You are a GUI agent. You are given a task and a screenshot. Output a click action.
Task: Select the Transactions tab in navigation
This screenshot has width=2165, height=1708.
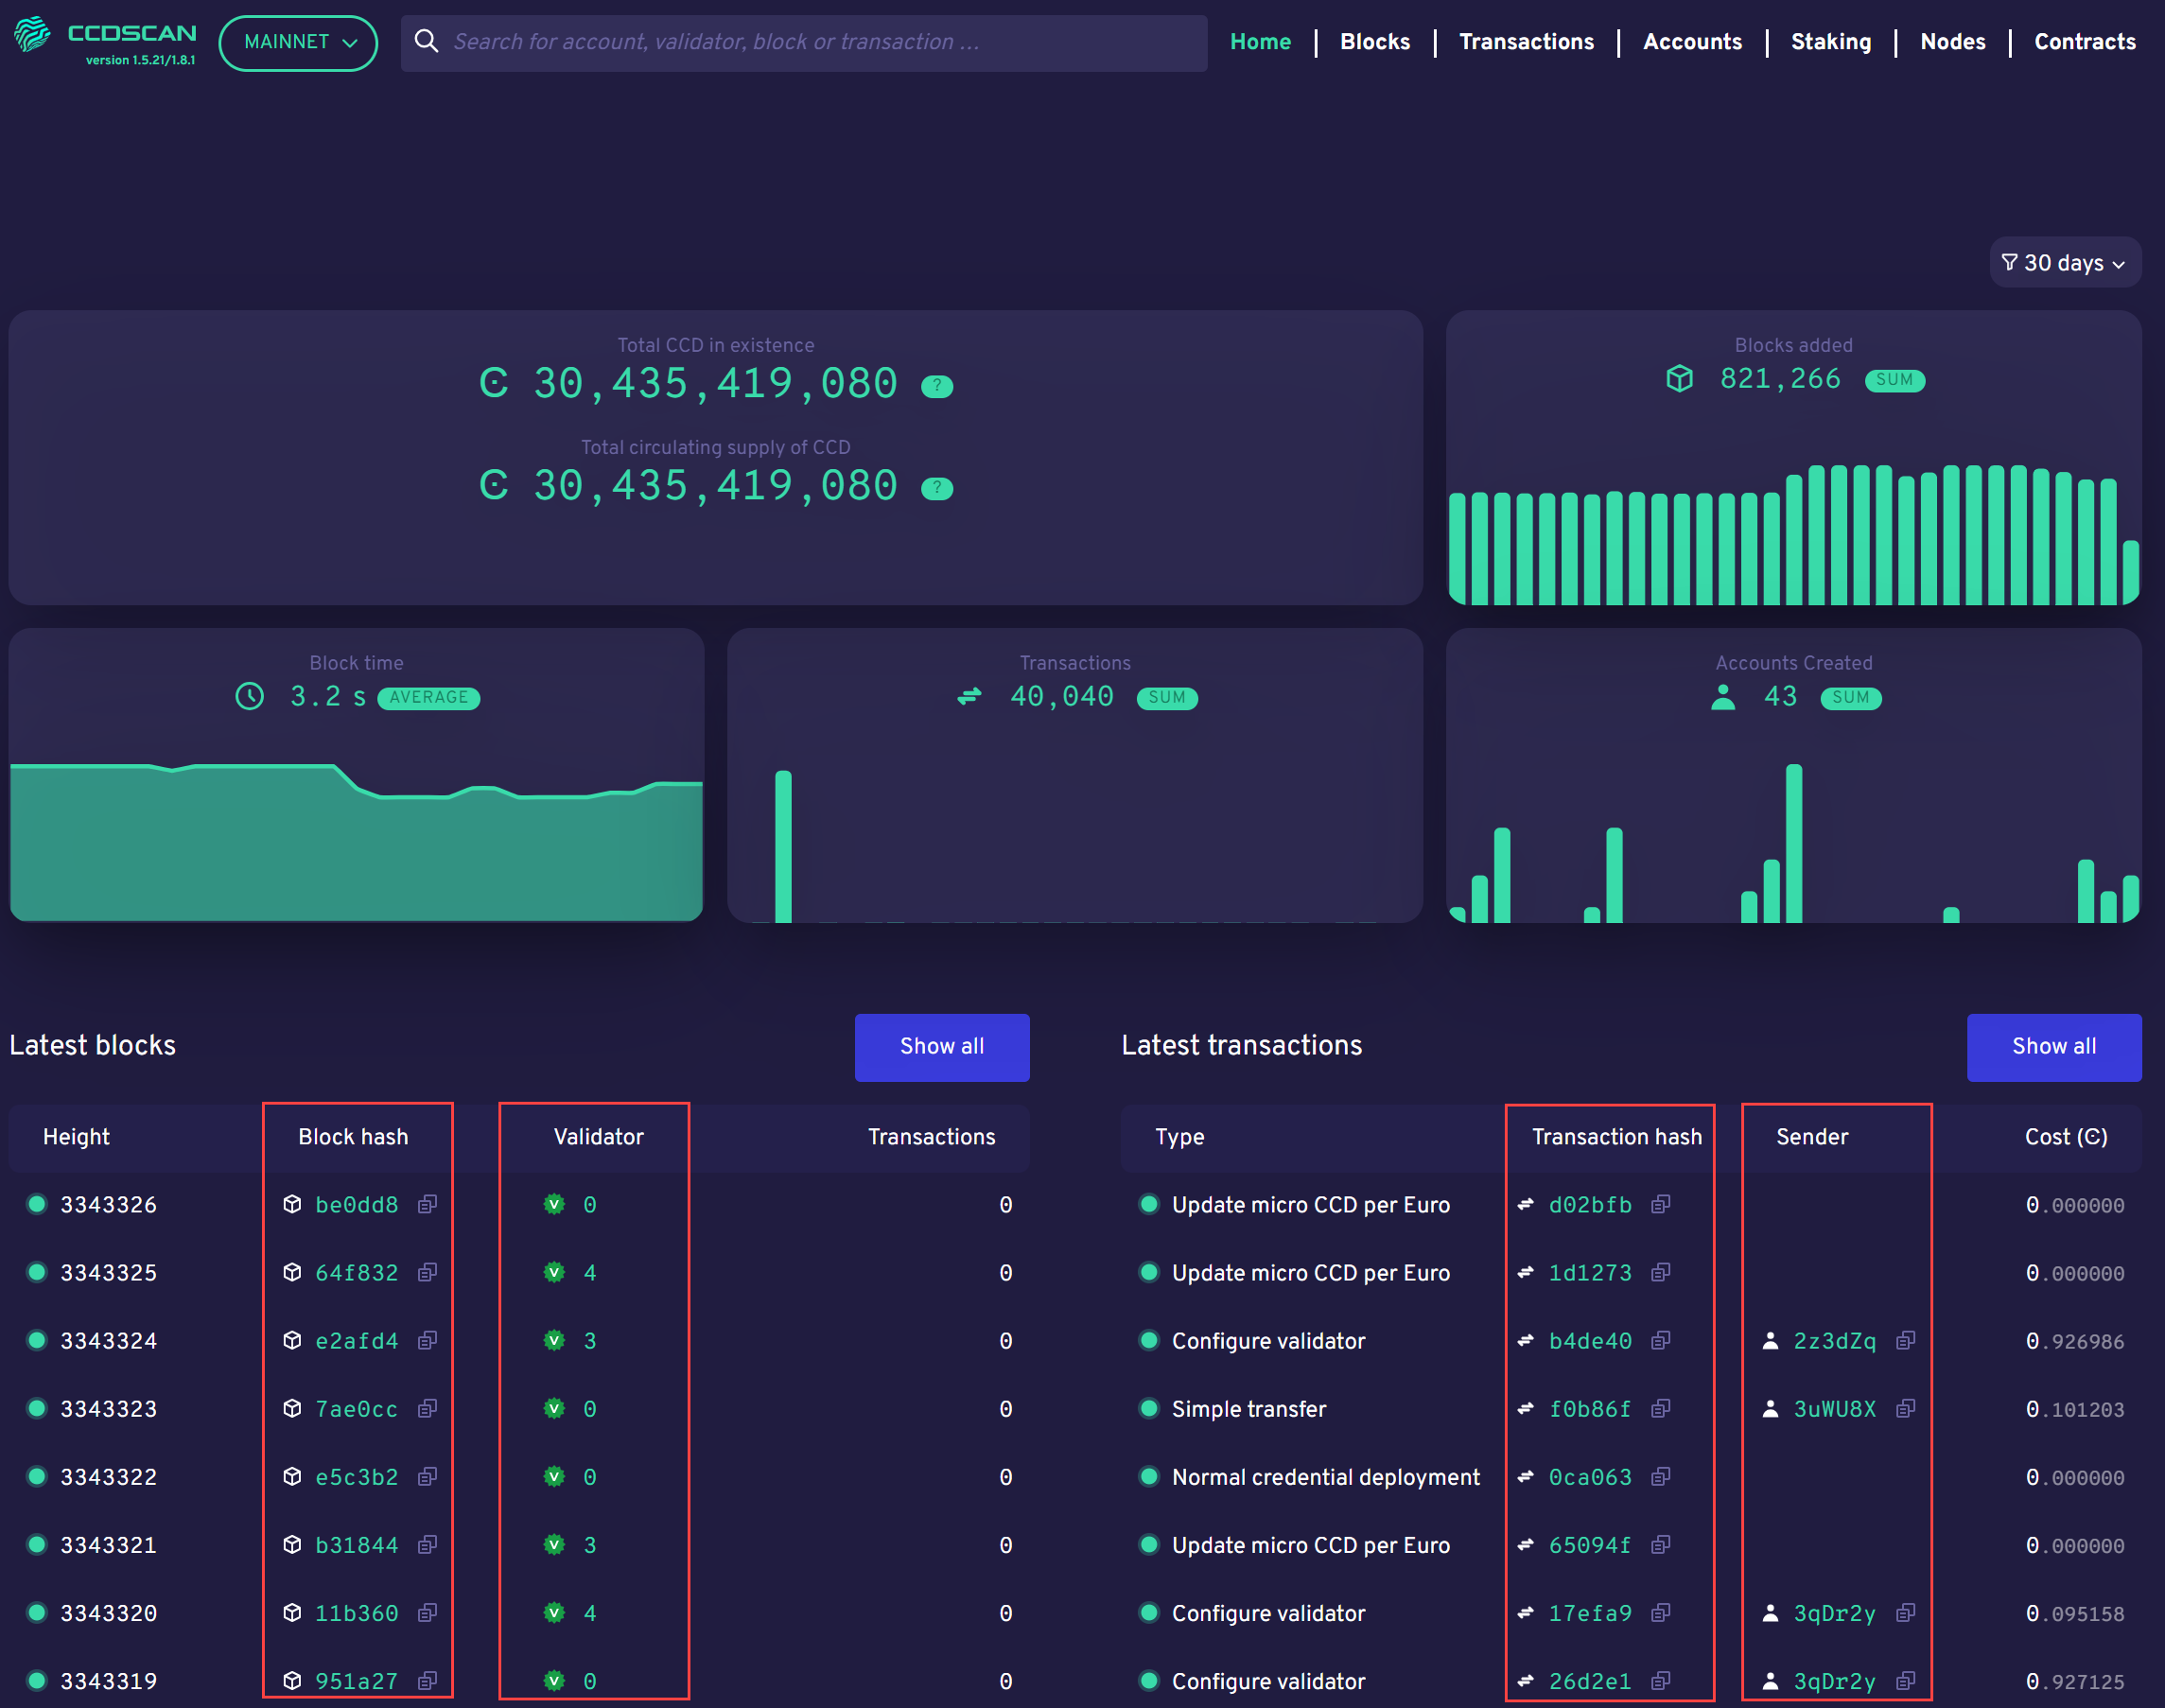coord(1524,44)
